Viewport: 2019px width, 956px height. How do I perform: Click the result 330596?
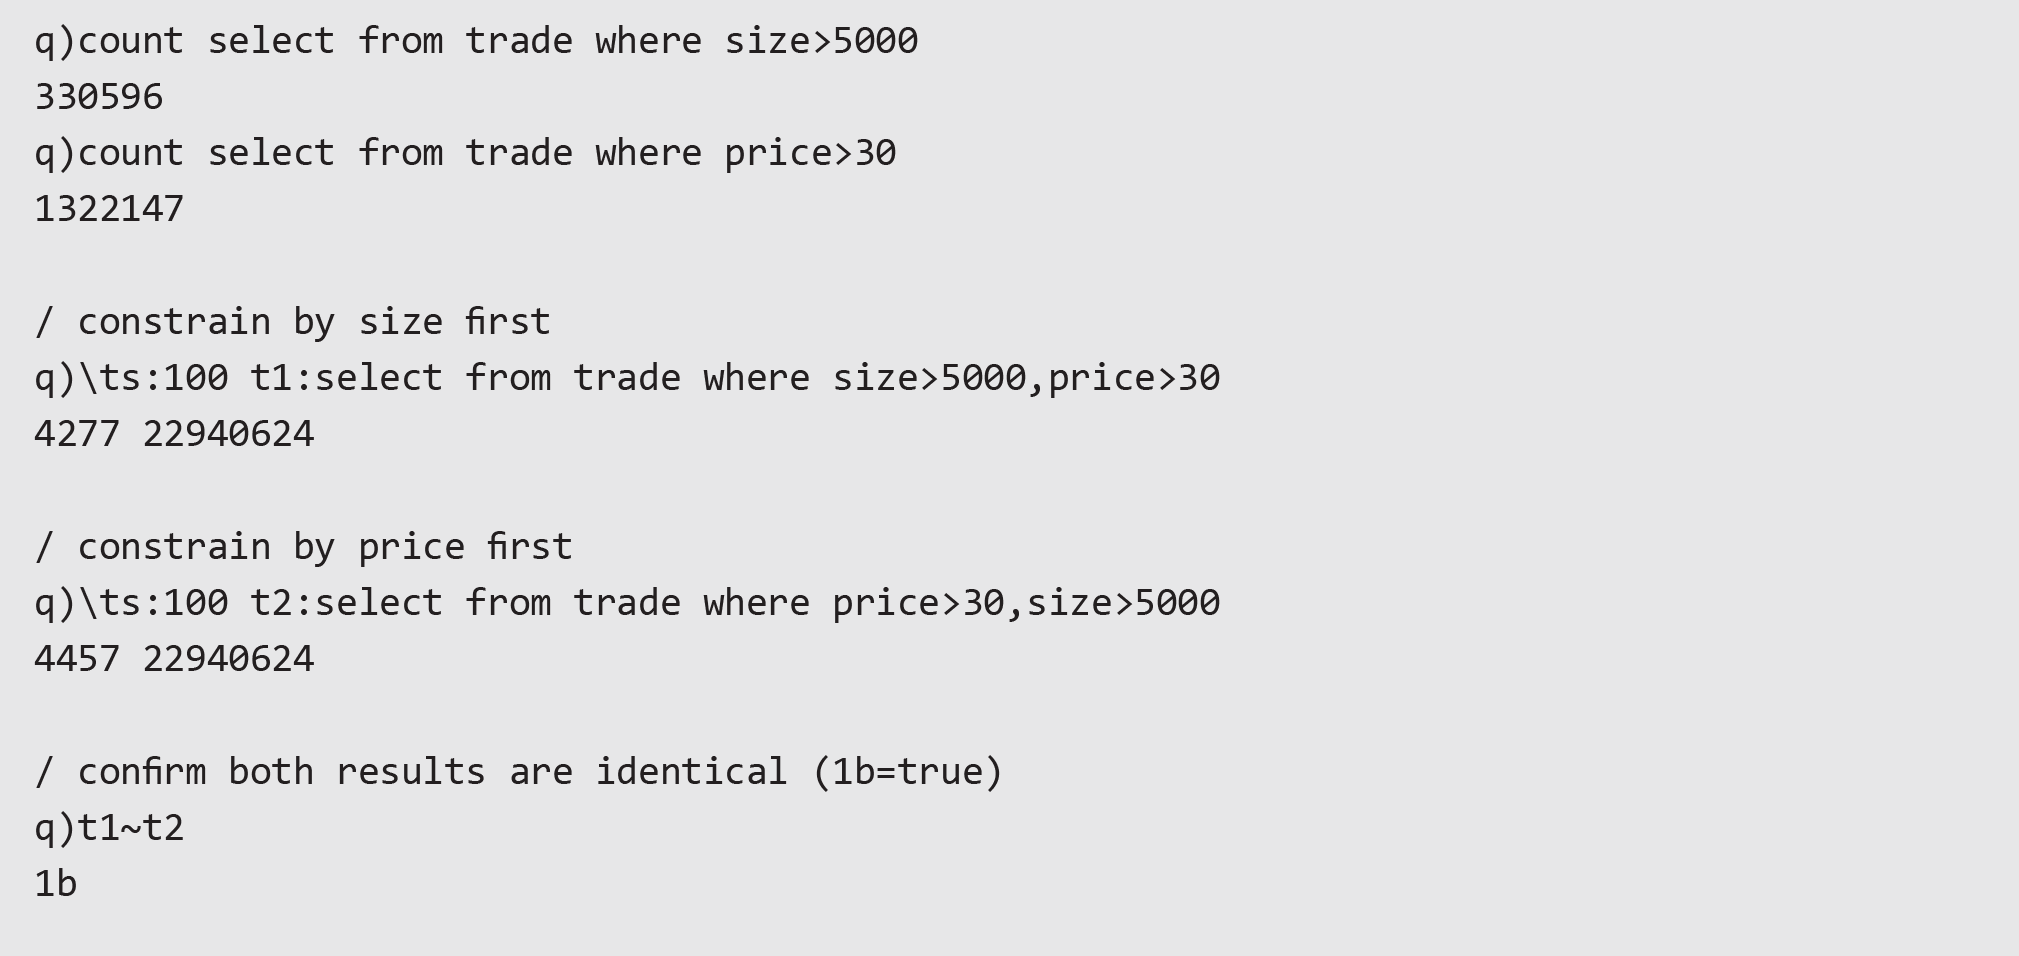[x=99, y=97]
